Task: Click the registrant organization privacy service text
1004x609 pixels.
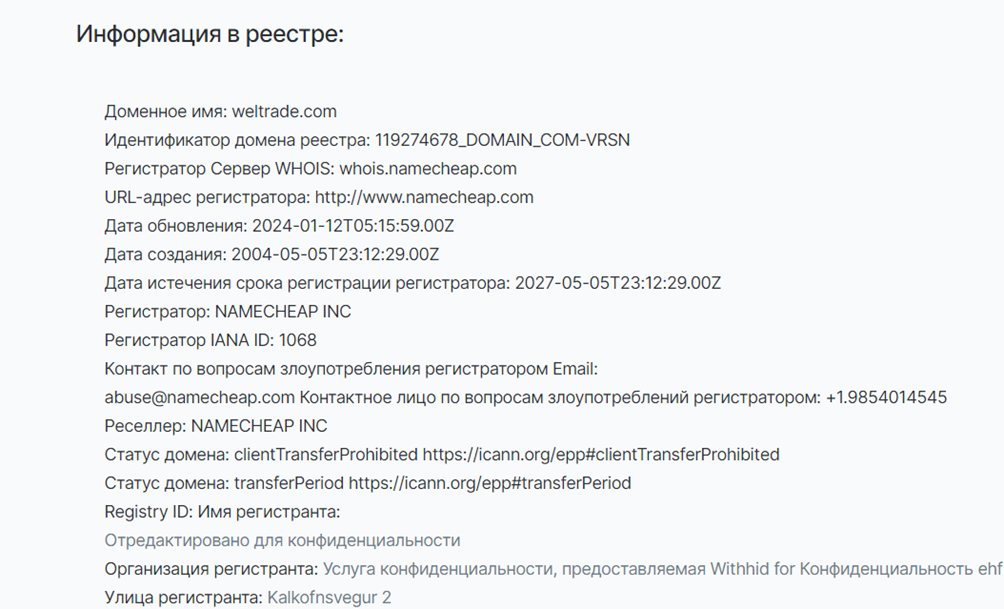Action: pos(662,569)
